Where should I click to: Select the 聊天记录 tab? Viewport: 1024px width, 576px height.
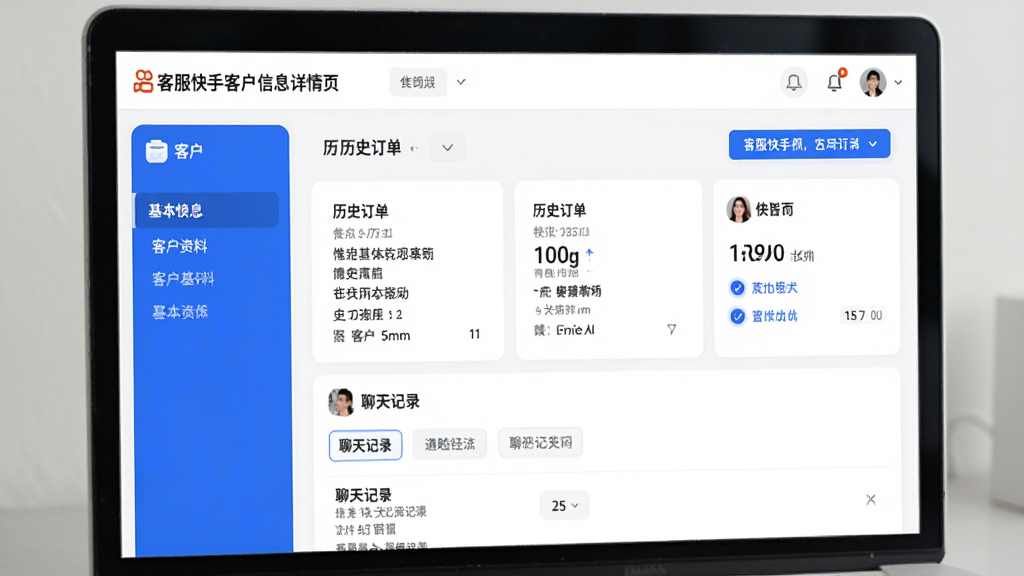coord(365,445)
